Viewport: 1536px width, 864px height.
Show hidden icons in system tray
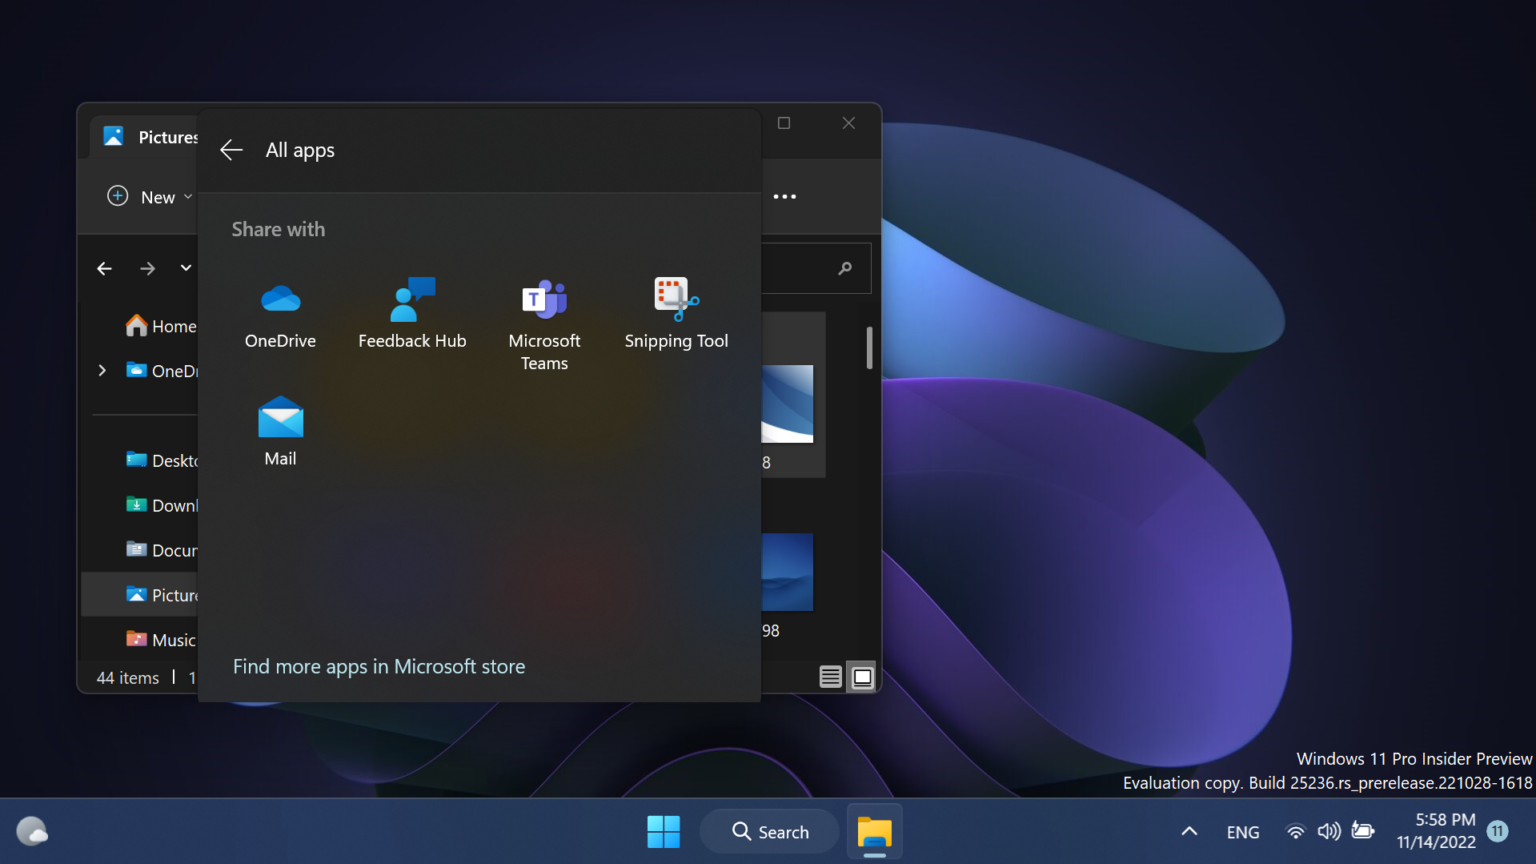tap(1188, 831)
